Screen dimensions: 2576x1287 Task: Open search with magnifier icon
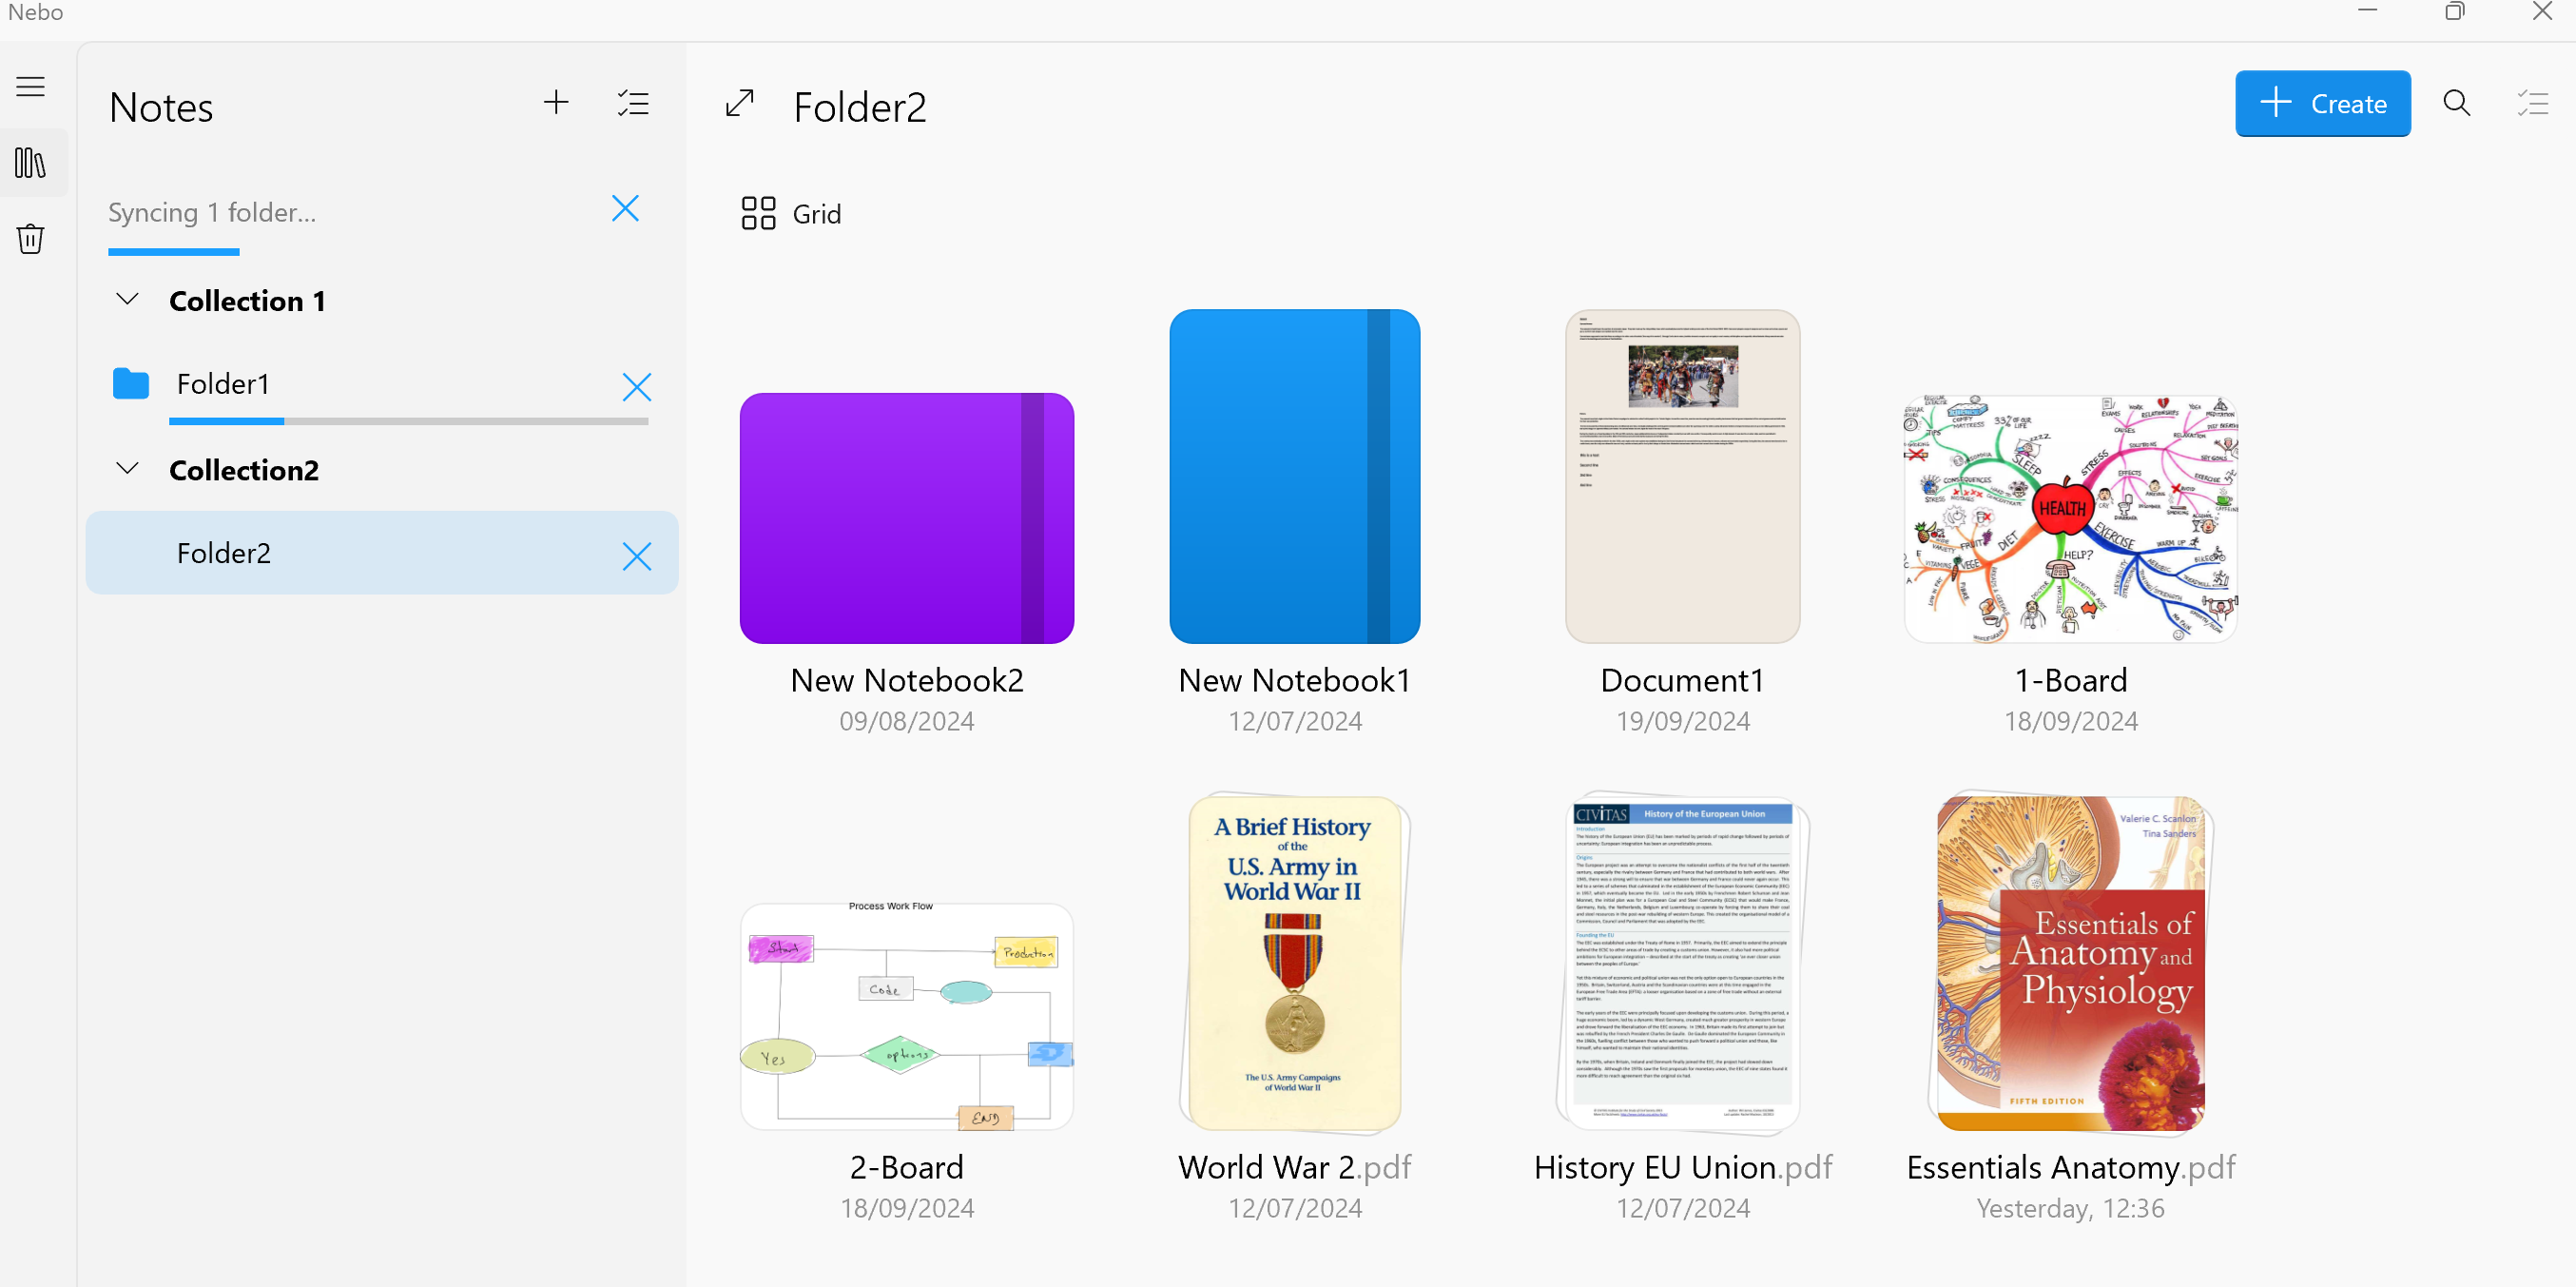pyautogui.click(x=2457, y=103)
